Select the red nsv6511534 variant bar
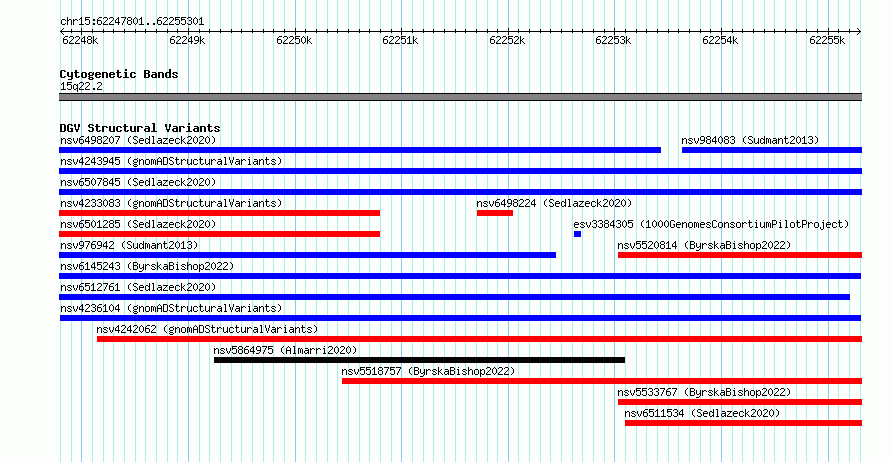The height and width of the screenshot is (462, 890). [x=744, y=423]
